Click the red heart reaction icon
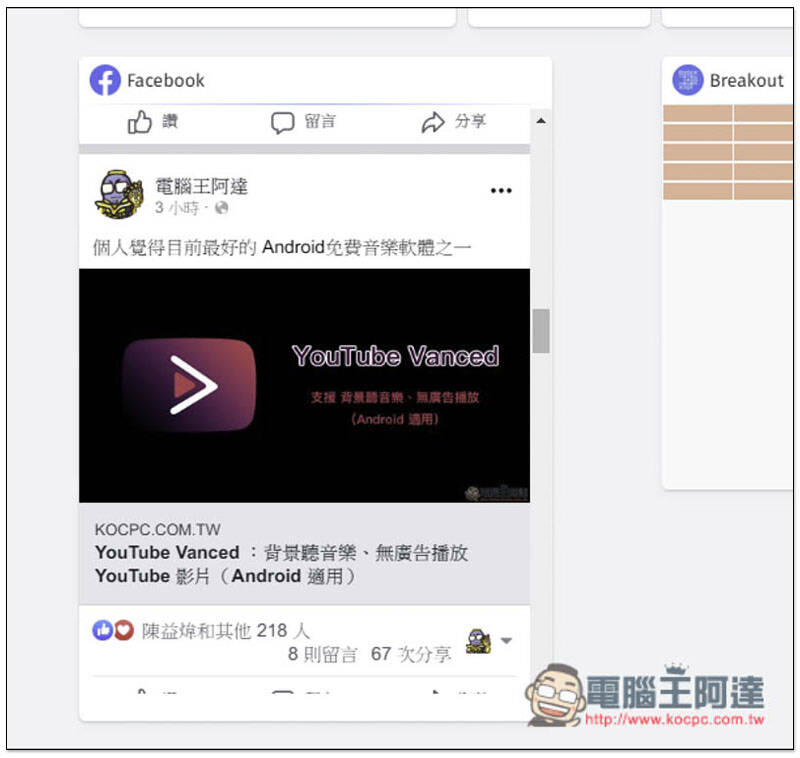The width and height of the screenshot is (800, 758). [123, 630]
